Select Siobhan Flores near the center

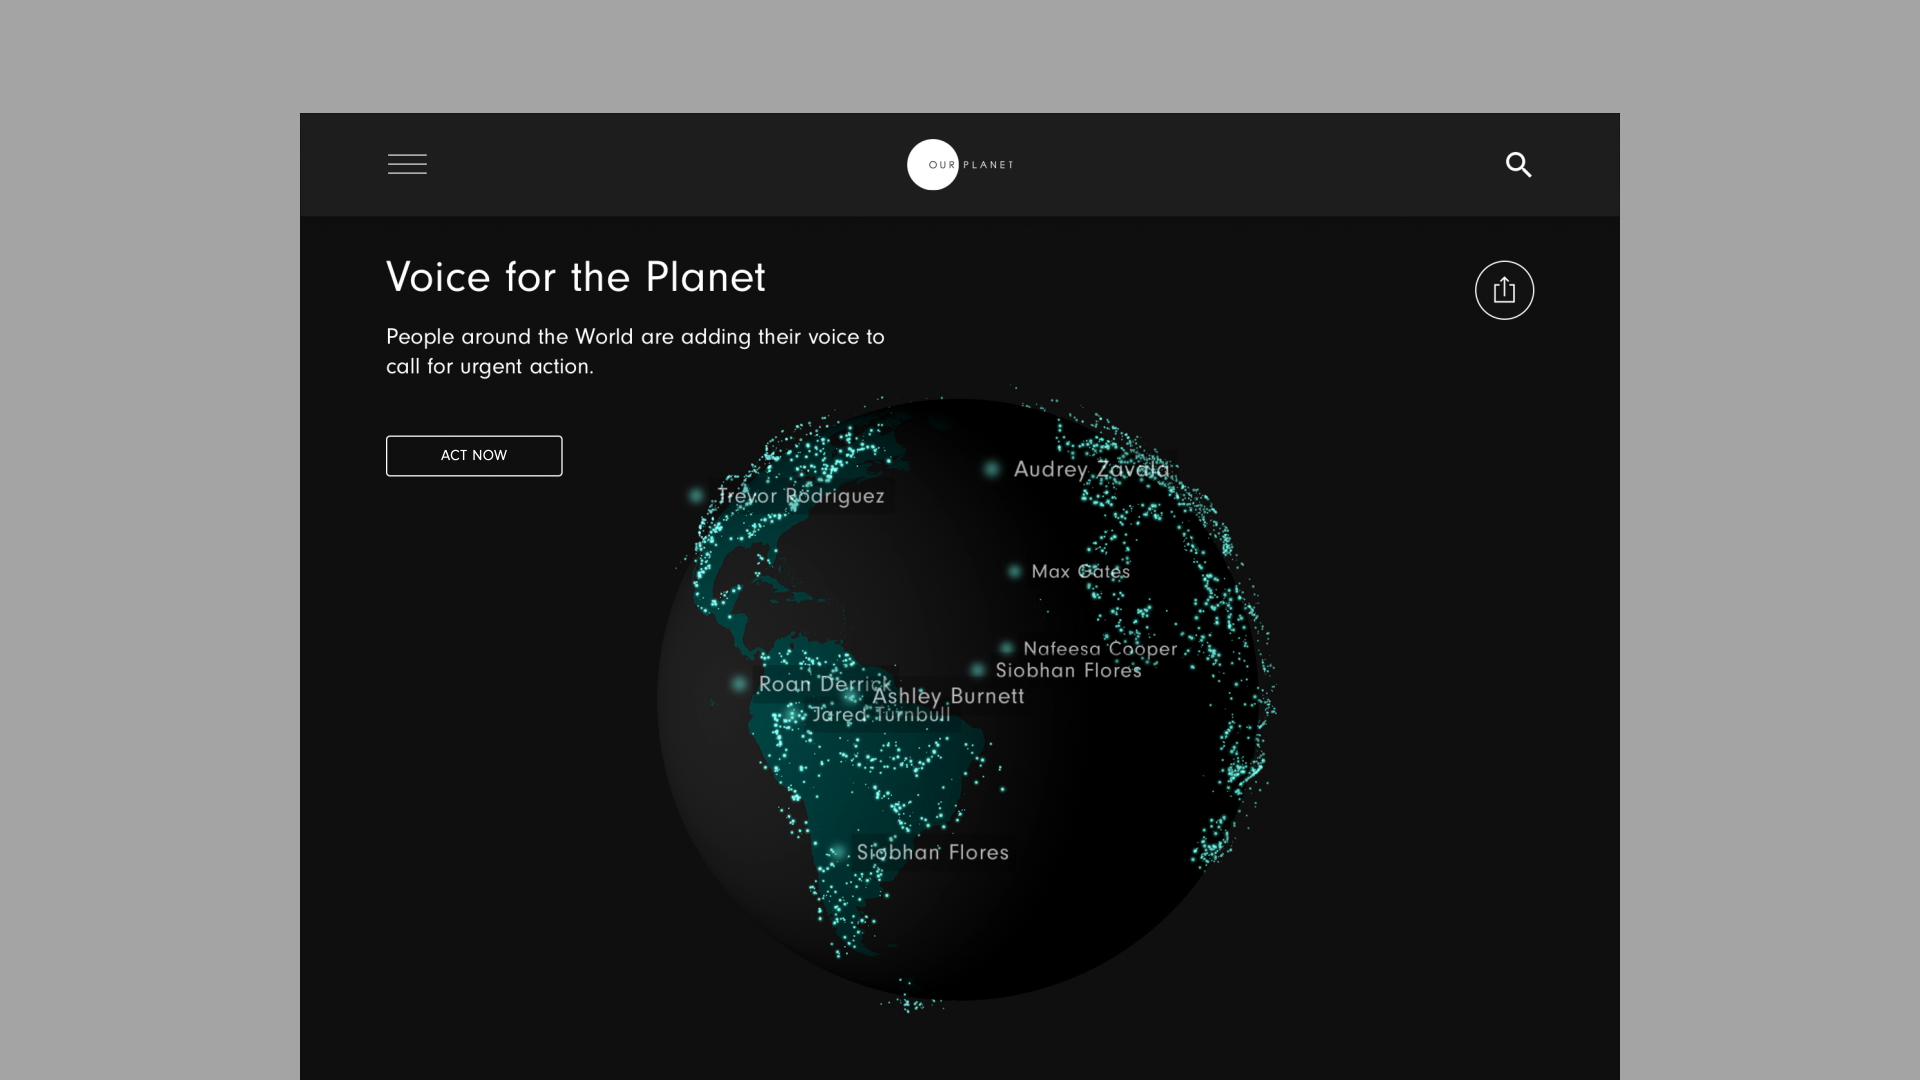1068,671
